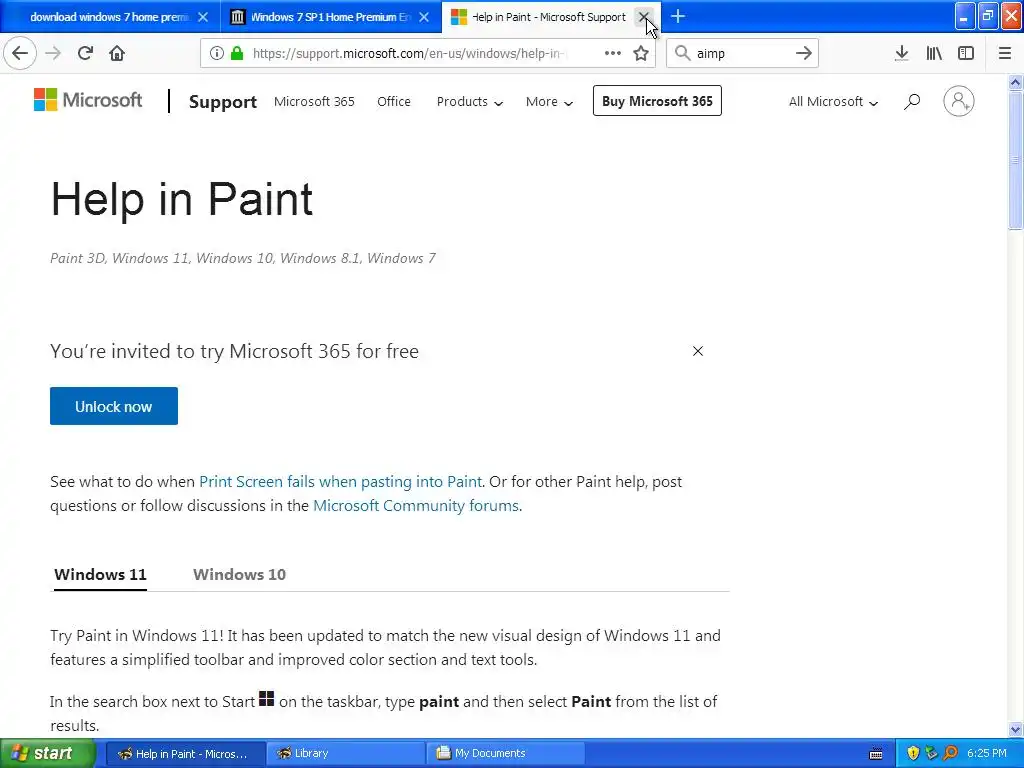Open the Library bookshelf icon
This screenshot has height=768, width=1024.
pyautogui.click(x=934, y=53)
